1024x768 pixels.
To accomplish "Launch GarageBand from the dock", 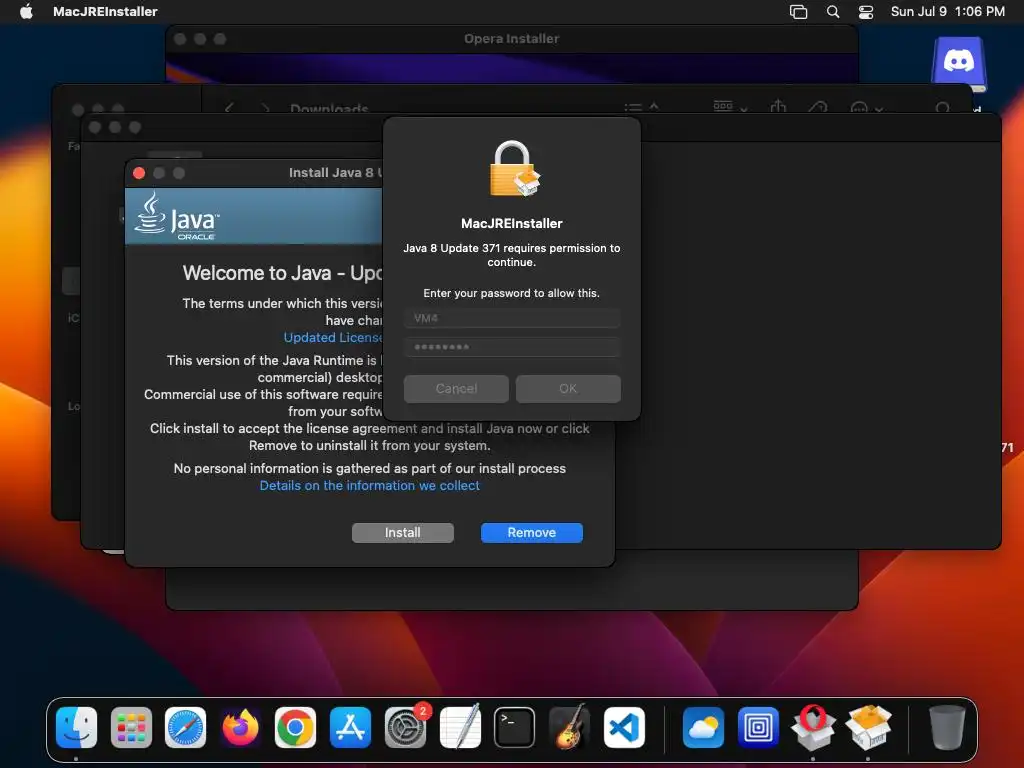I will (x=569, y=727).
